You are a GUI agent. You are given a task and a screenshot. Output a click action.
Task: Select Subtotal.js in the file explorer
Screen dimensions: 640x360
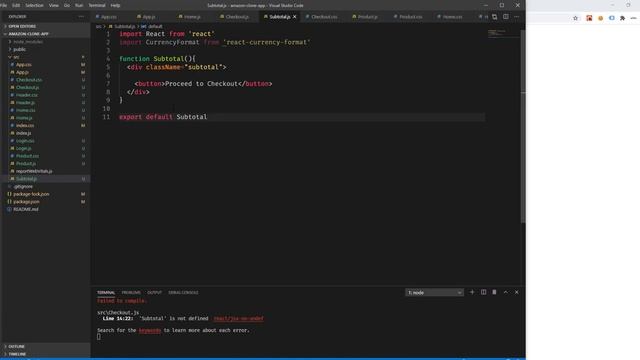coord(26,179)
